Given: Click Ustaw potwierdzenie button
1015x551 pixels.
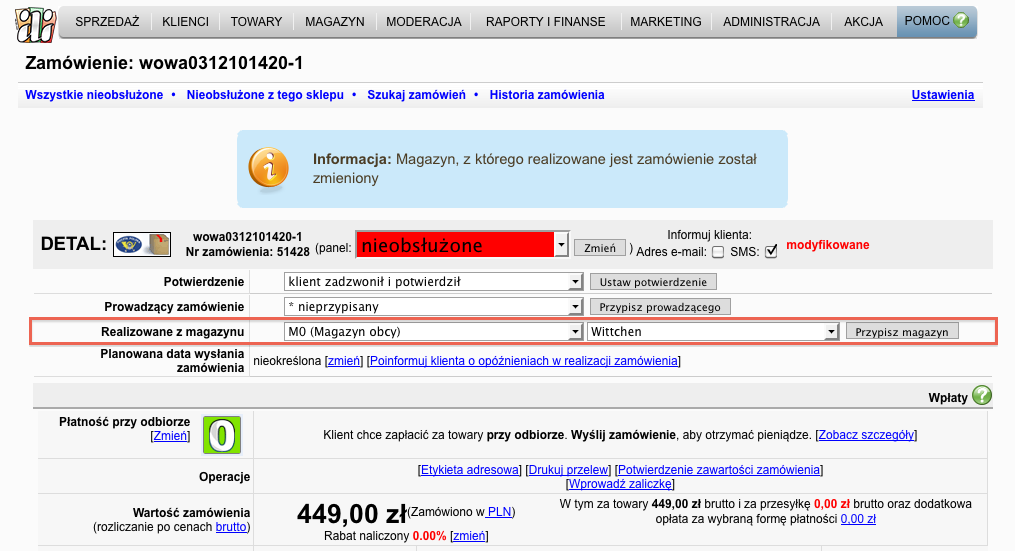Looking at the screenshot, I should click(x=653, y=282).
